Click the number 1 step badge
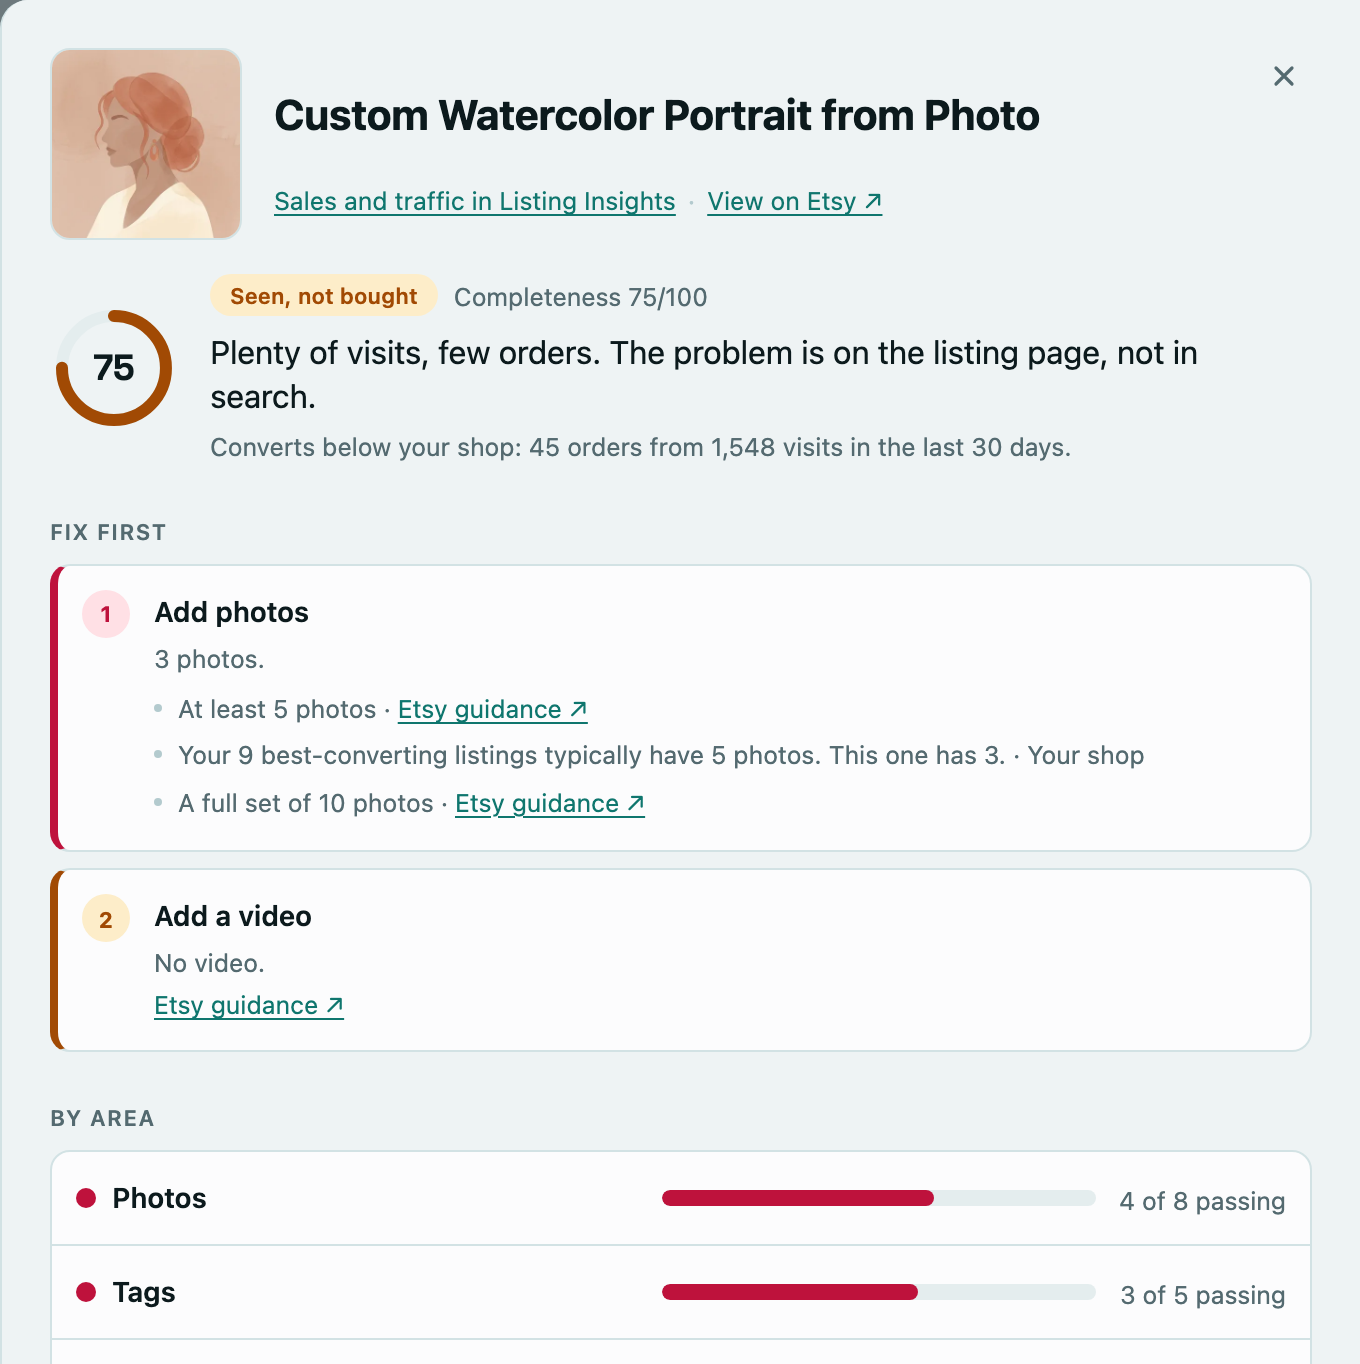This screenshot has height=1364, width=1360. pyautogui.click(x=106, y=614)
